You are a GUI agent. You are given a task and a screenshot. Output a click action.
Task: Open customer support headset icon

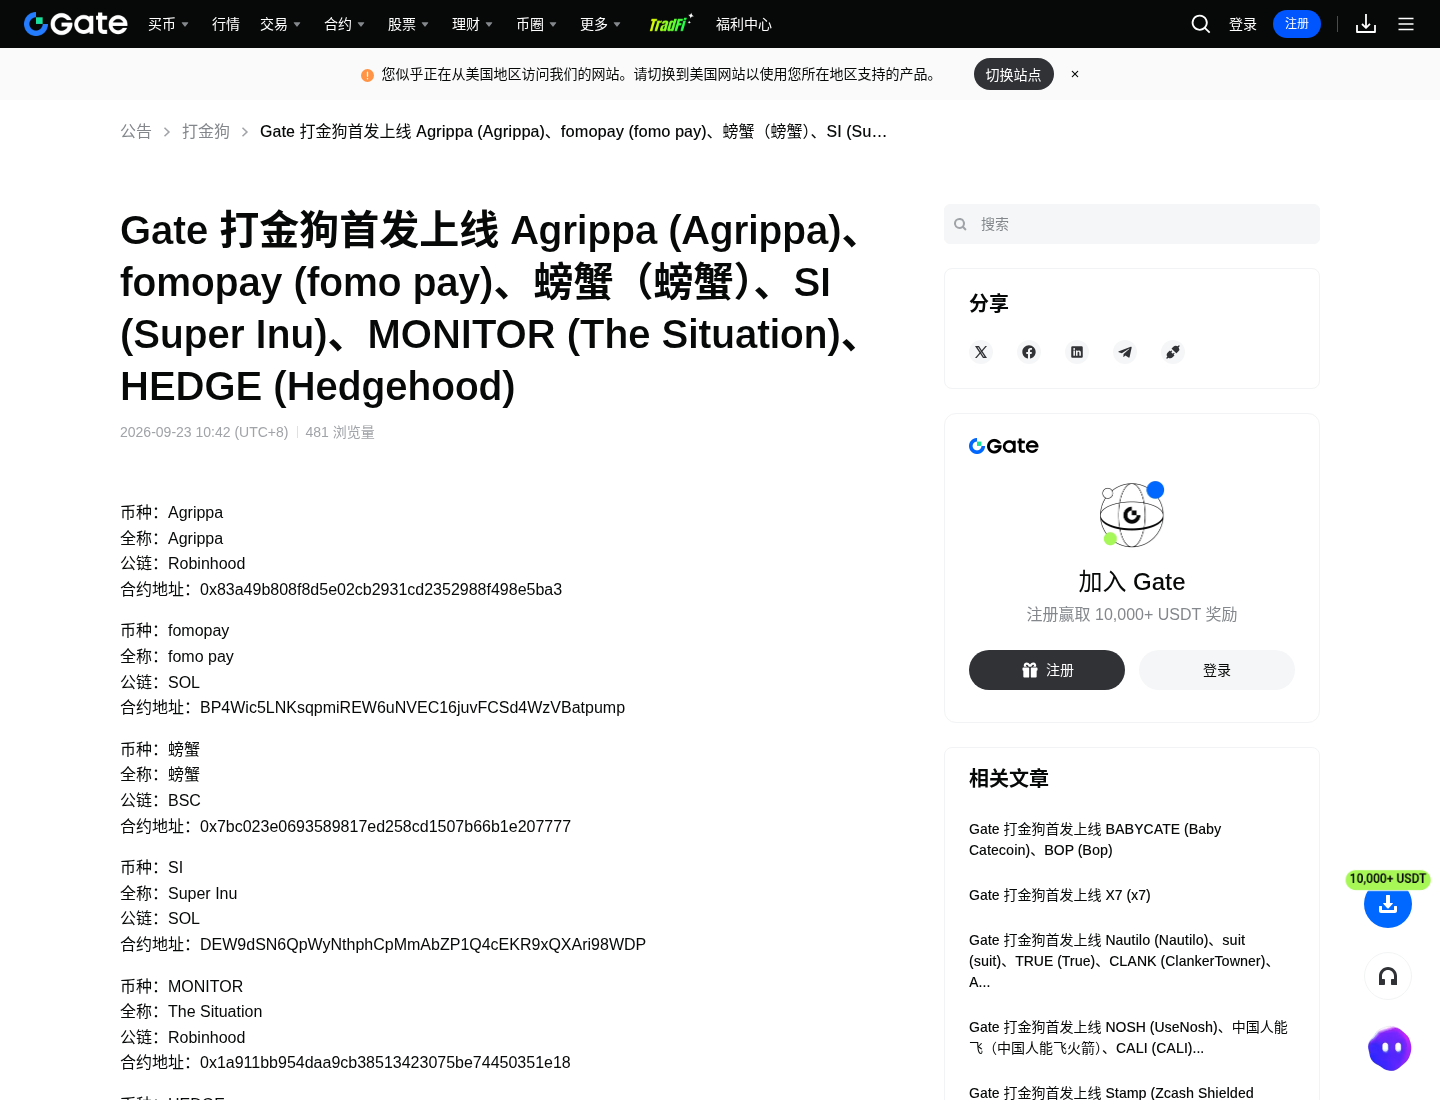(x=1388, y=976)
